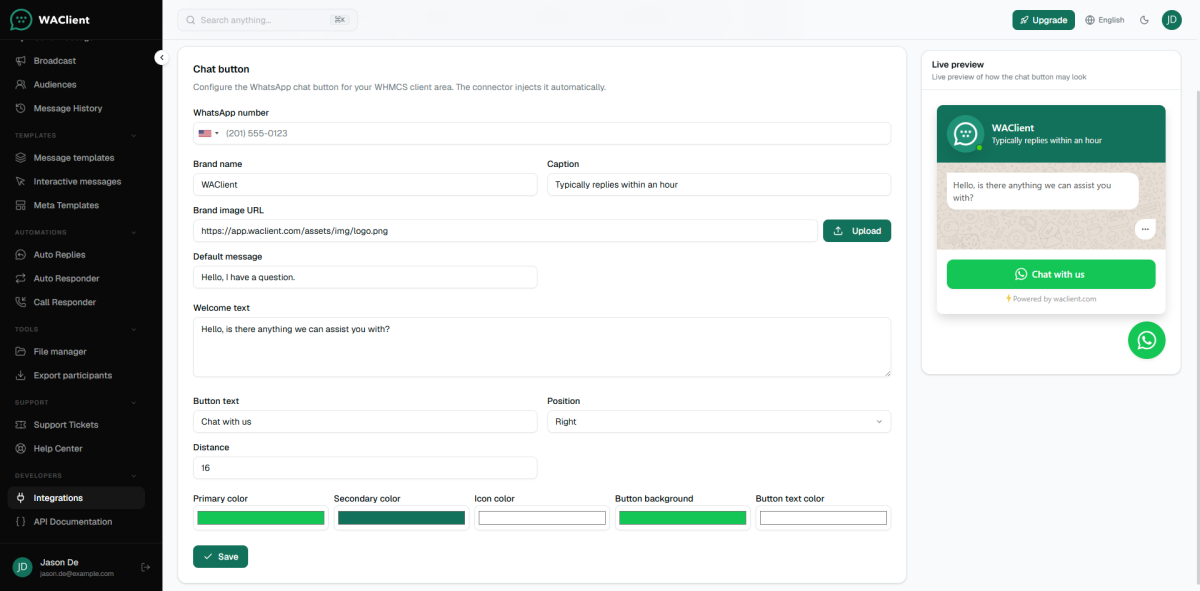Viewport: 1200px width, 591px height.
Task: Click the Caption field
Action: click(719, 184)
